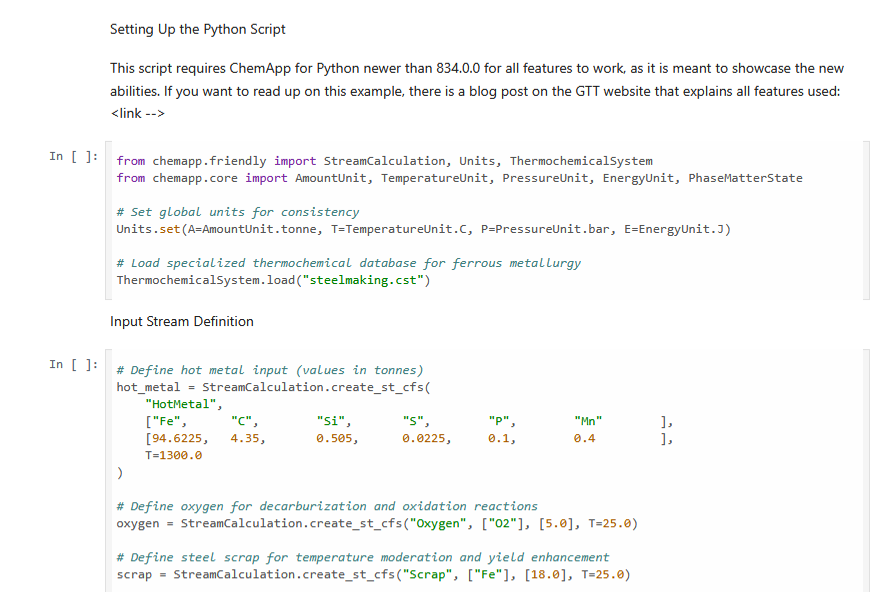
Task: Click the silicon amount value "0.505"
Action: [334, 438]
